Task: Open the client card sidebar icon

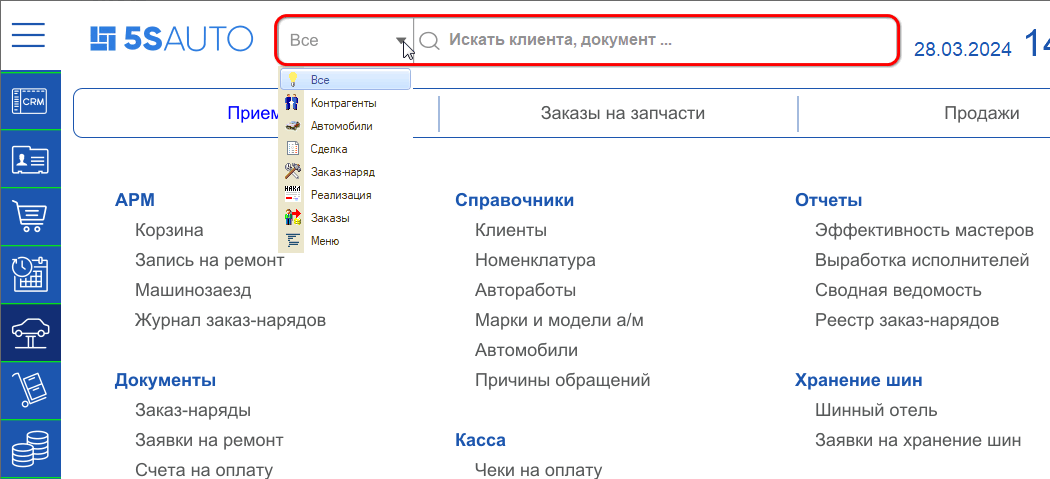Action: (31, 159)
